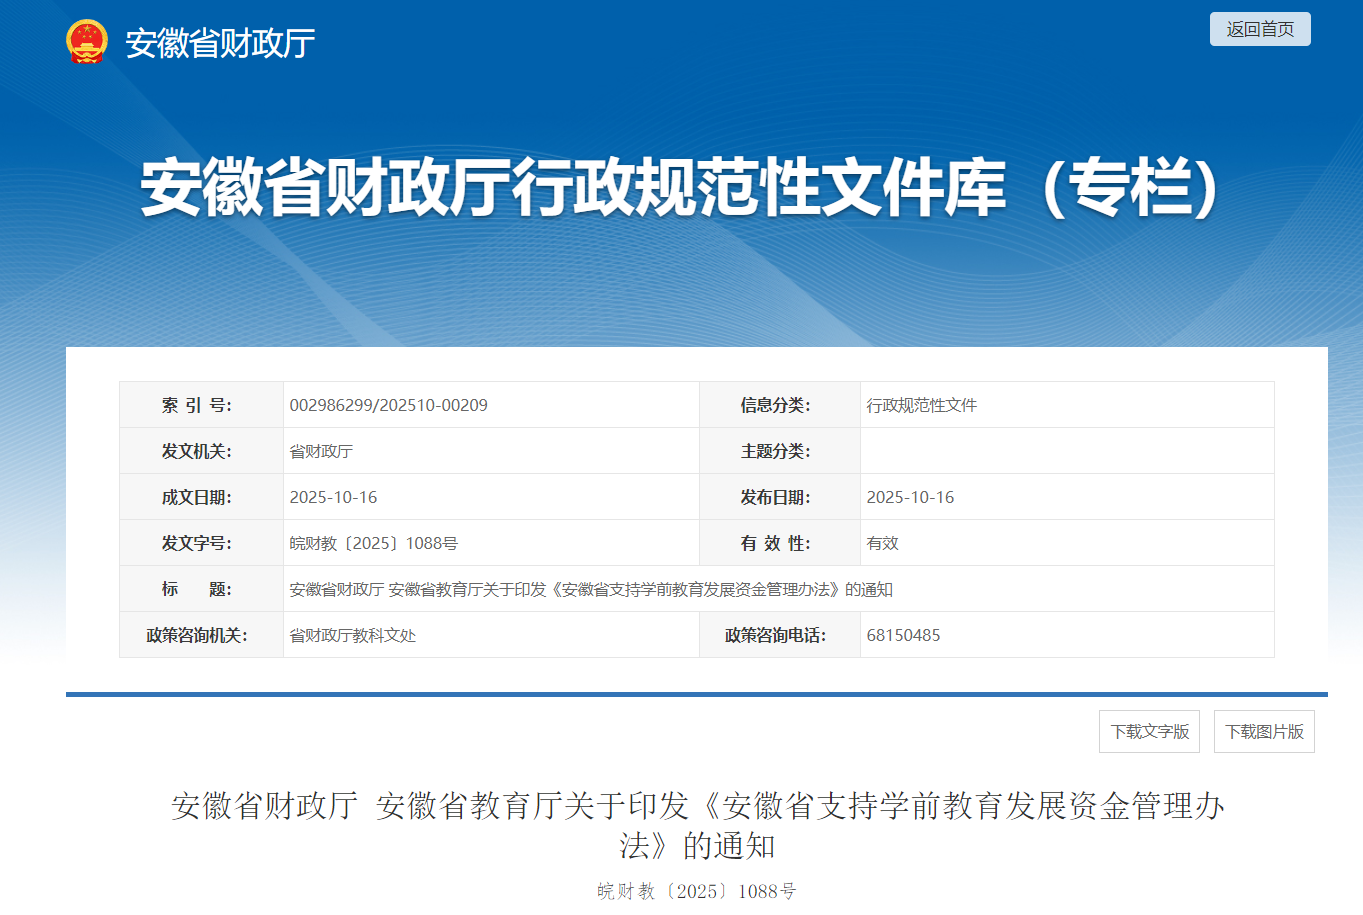Open the document title link in the 标题 row
This screenshot has width=1363, height=915.
(593, 589)
